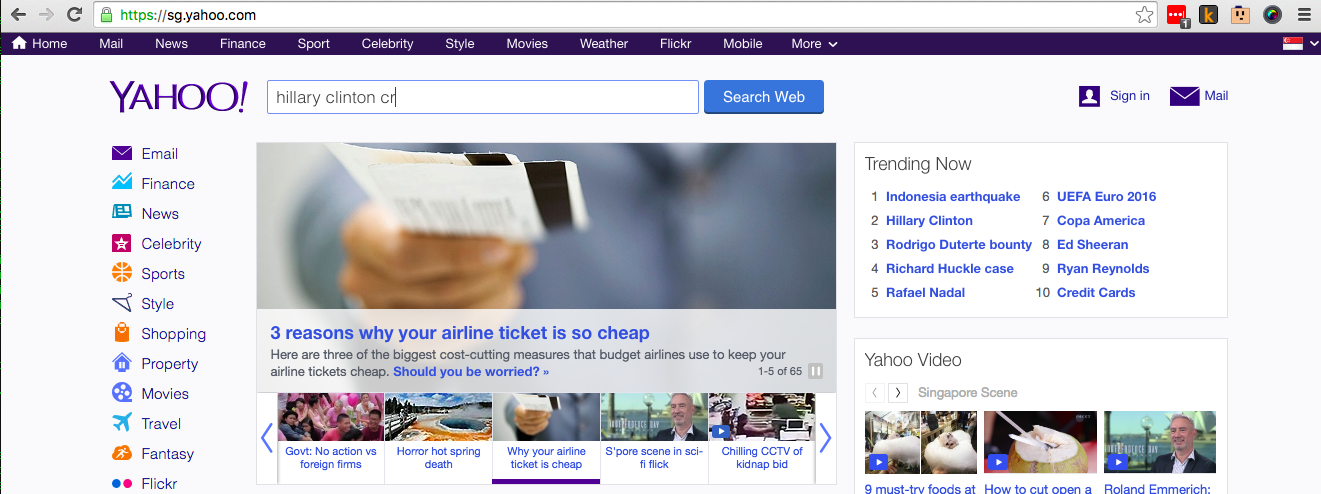Open trending topic UEFA Euro 2016

coord(1106,197)
